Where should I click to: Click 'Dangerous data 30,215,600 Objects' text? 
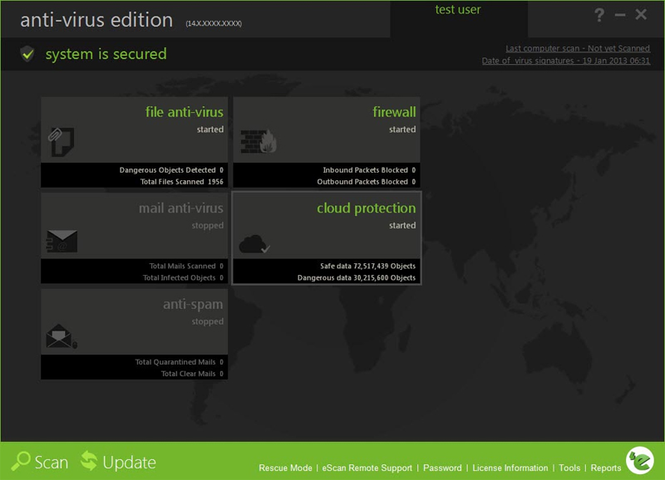(356, 278)
